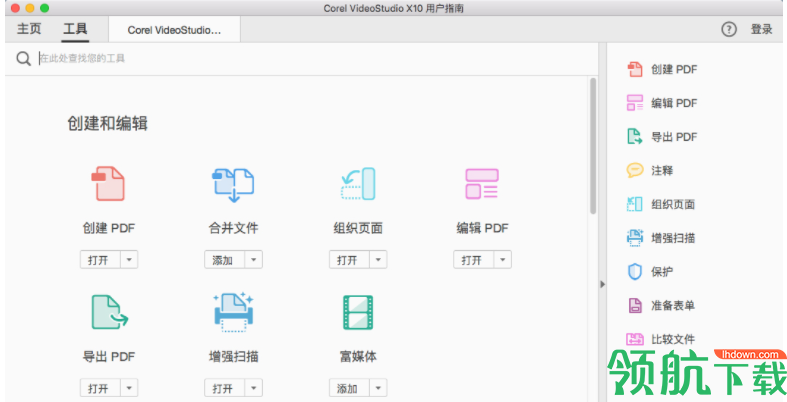The image size is (787, 402).
Task: Click the vertical scrollbar of the tools list
Action: pos(593,146)
